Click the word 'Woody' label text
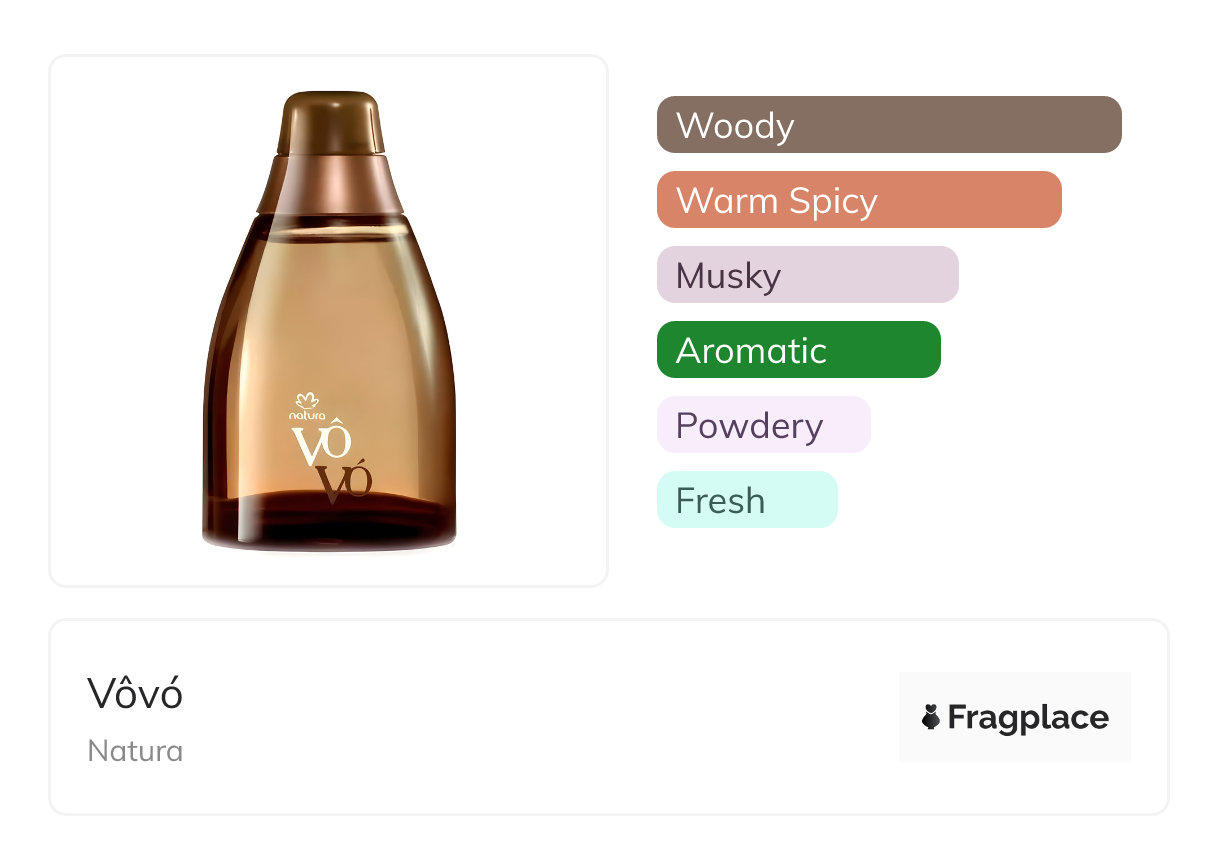1218x864 pixels. 735,126
